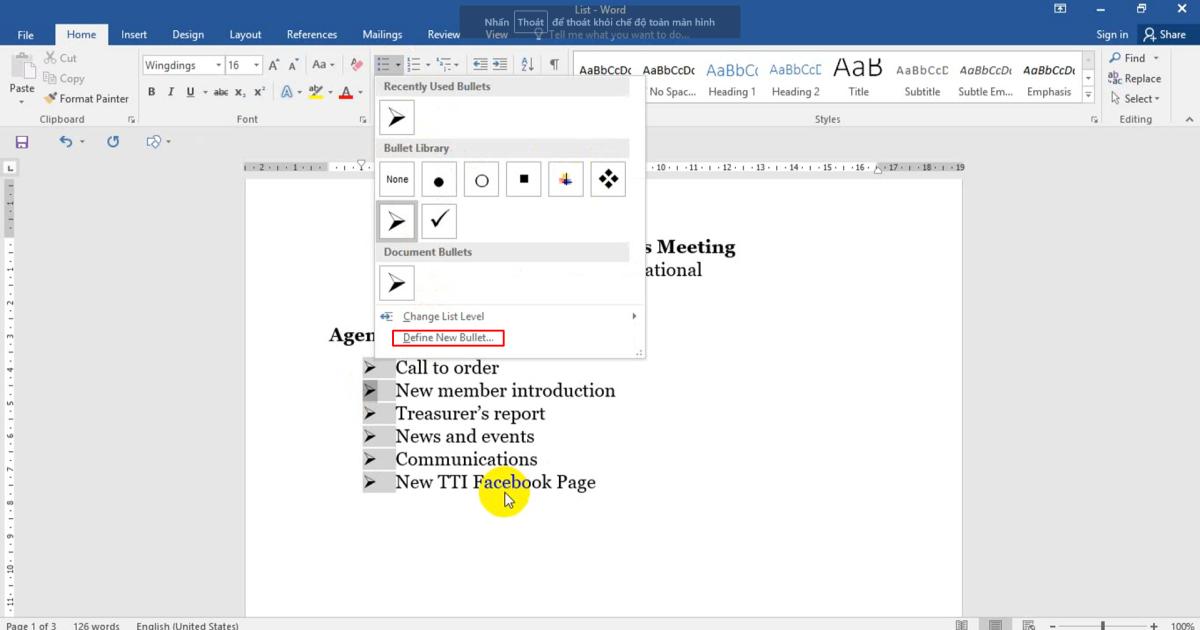Click the Sort icon in Paragraph group
This screenshot has width=1200, height=630.
tap(527, 65)
